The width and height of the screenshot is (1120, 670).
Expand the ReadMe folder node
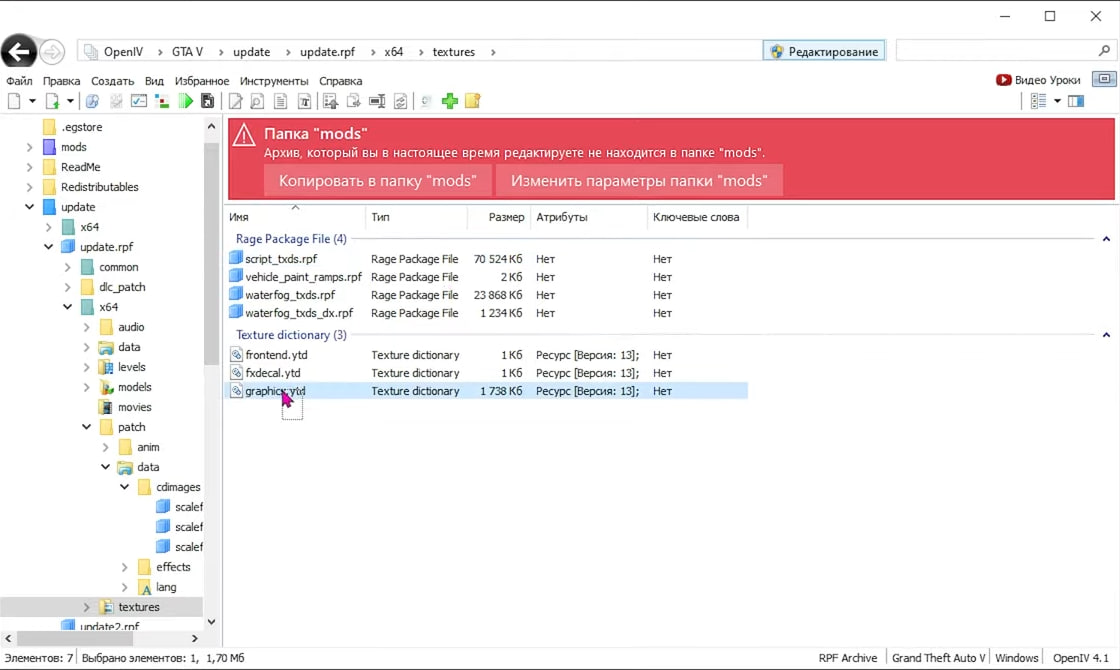(x=29, y=167)
